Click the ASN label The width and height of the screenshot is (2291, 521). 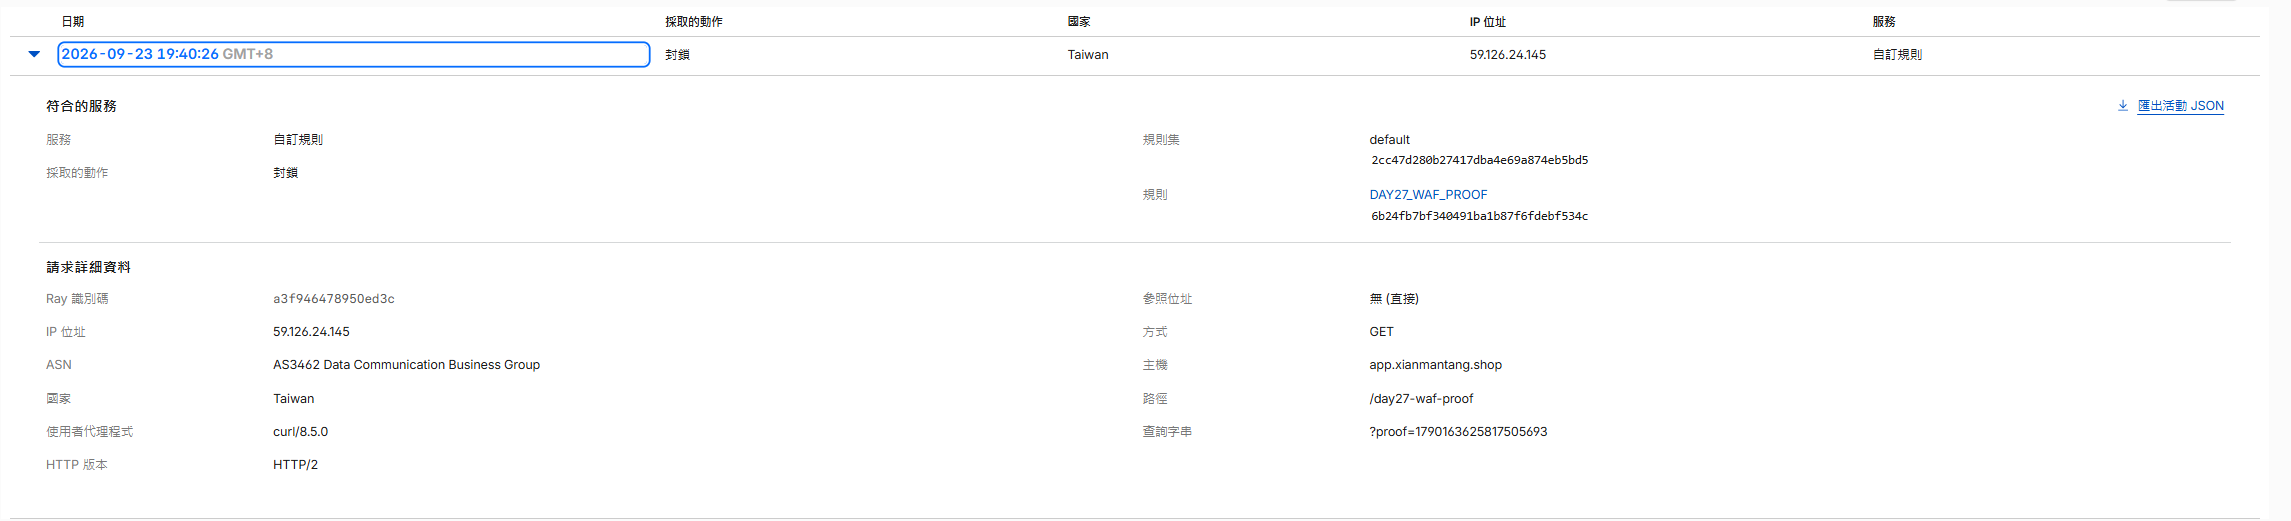pyautogui.click(x=59, y=365)
